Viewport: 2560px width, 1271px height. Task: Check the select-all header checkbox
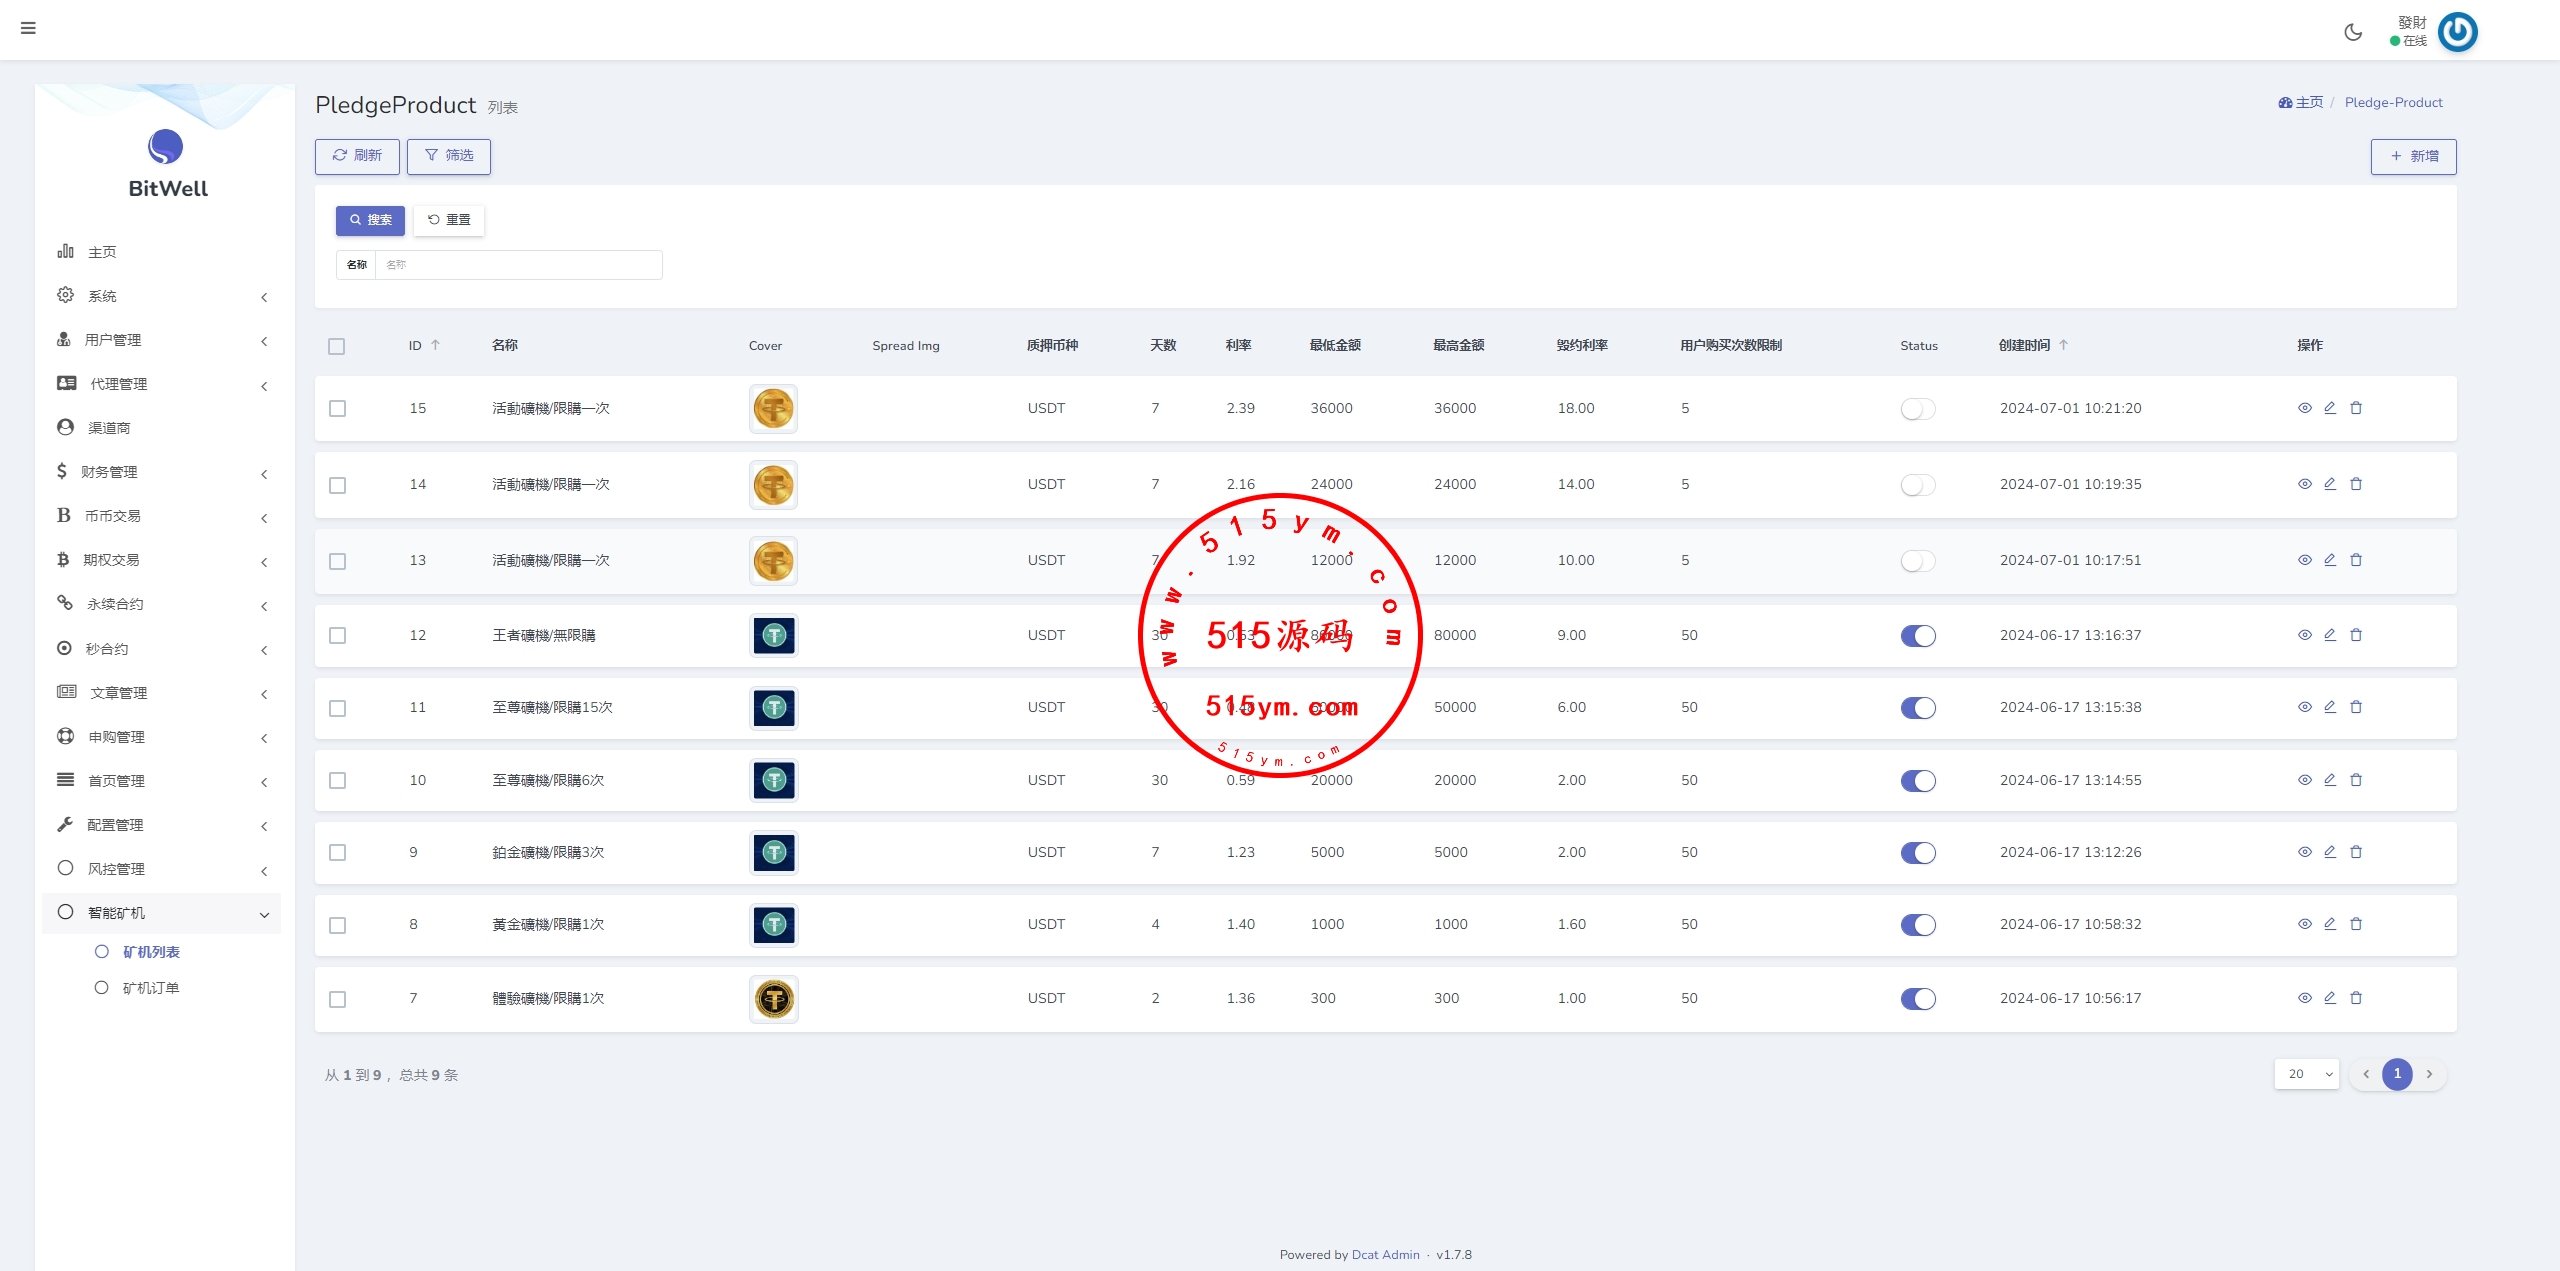tap(337, 346)
